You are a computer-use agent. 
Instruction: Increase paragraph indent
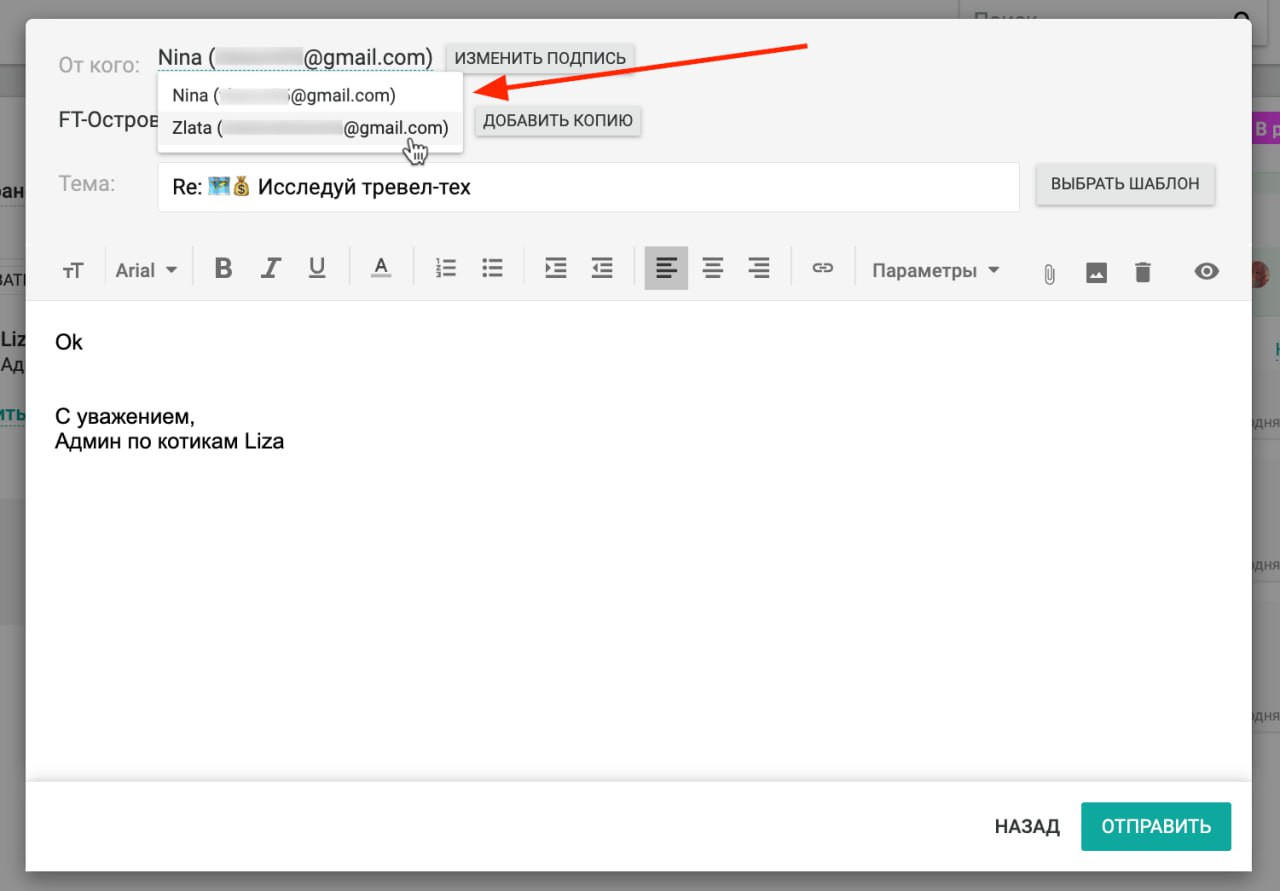[x=555, y=269]
